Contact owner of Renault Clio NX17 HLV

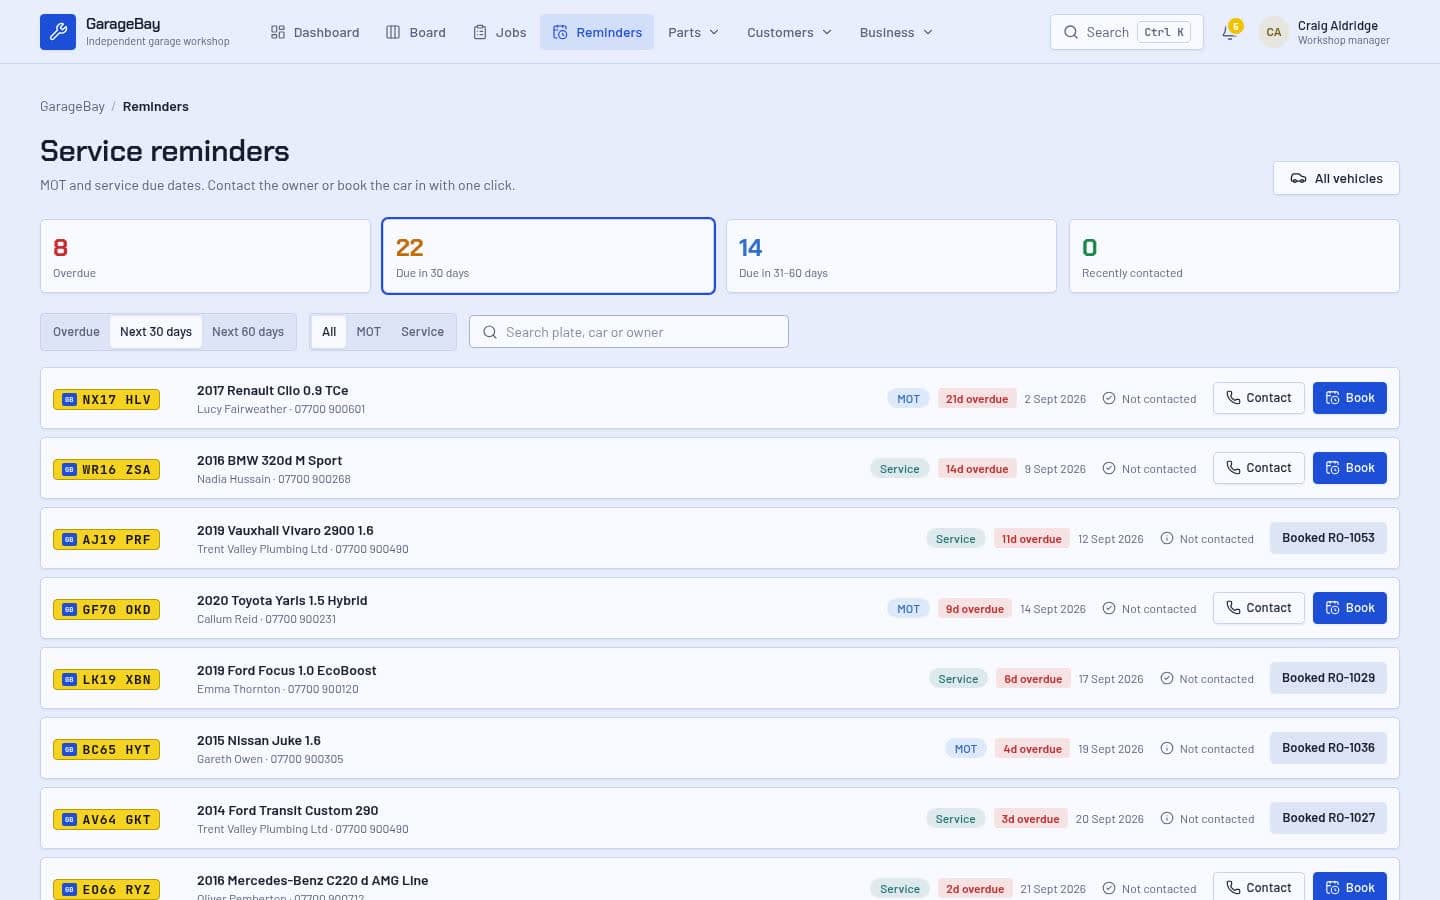pos(1259,398)
